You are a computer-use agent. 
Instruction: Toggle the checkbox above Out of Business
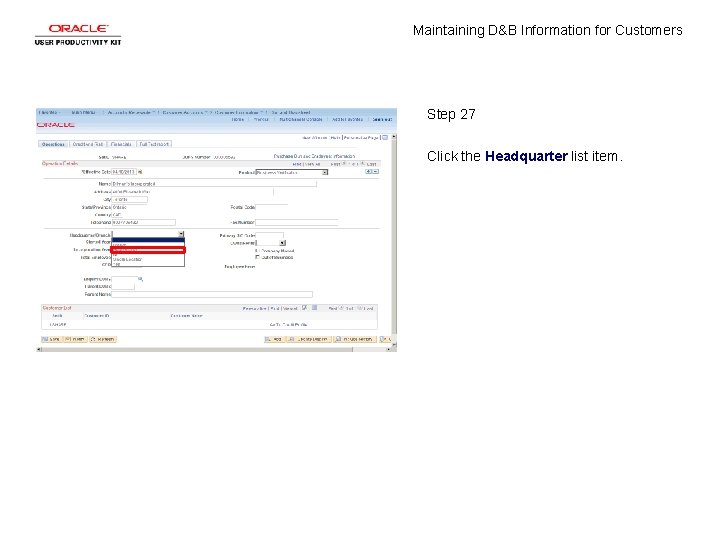click(x=257, y=251)
